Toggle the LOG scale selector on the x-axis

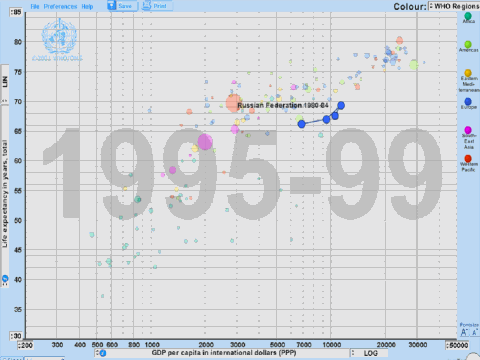[369, 353]
